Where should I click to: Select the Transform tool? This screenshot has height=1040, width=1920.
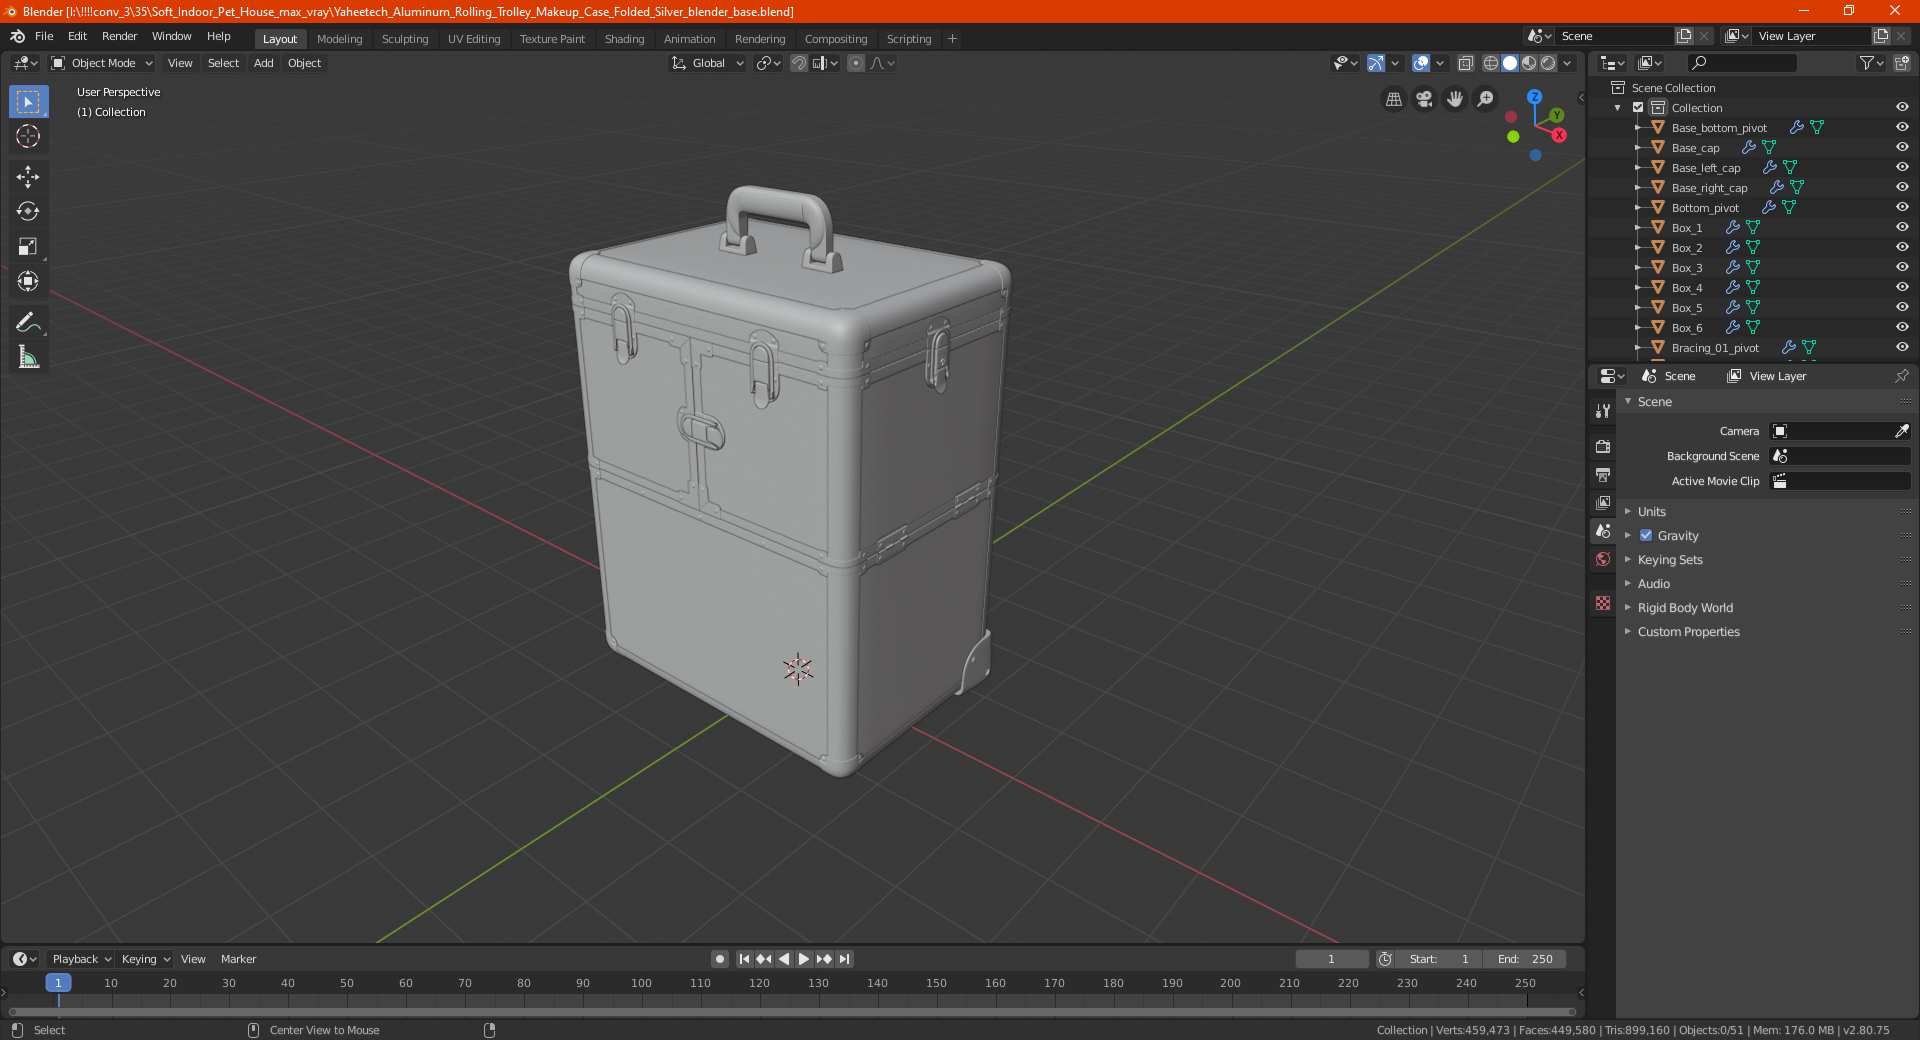pyautogui.click(x=28, y=281)
